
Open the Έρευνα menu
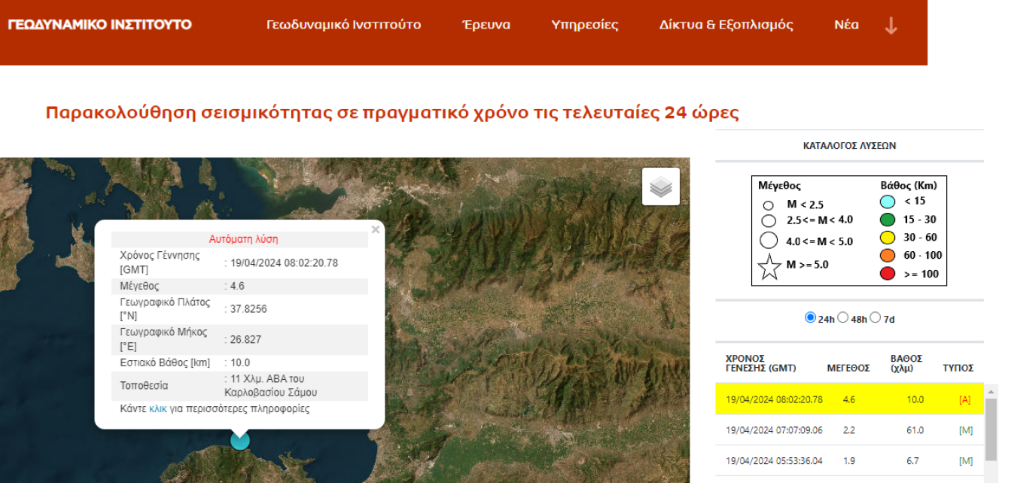(x=486, y=25)
